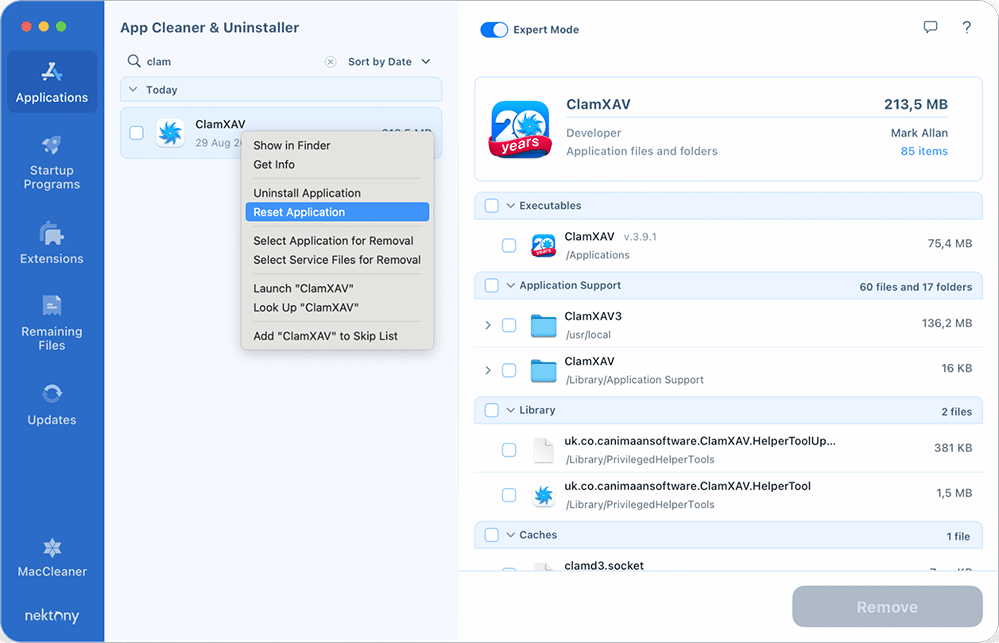This screenshot has height=643, width=999.
Task: Click the ClamXAV icon in the app list
Action: [x=170, y=133]
